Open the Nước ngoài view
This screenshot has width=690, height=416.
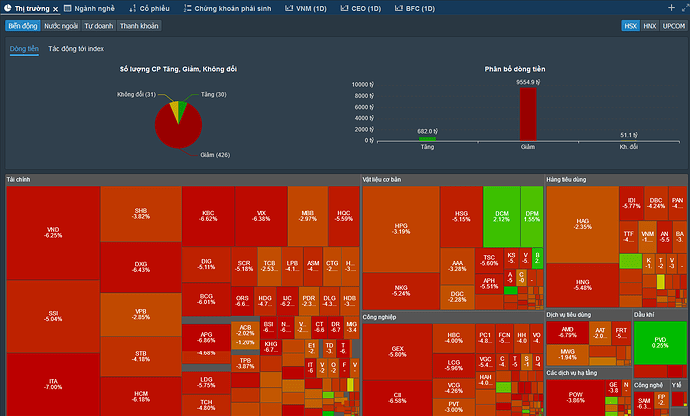[61, 26]
